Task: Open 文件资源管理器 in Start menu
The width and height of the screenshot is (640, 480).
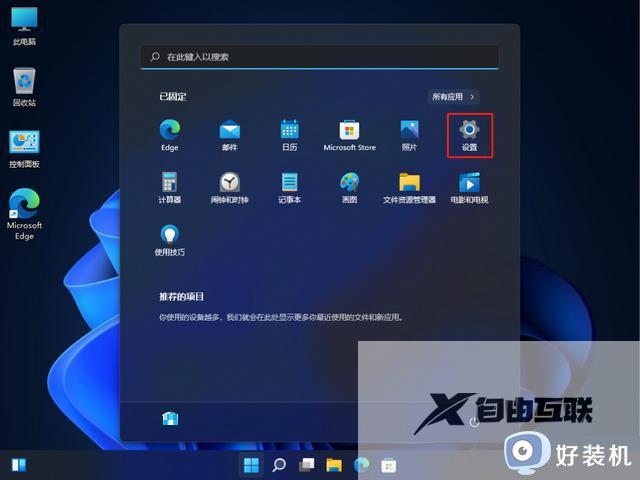Action: click(409, 188)
